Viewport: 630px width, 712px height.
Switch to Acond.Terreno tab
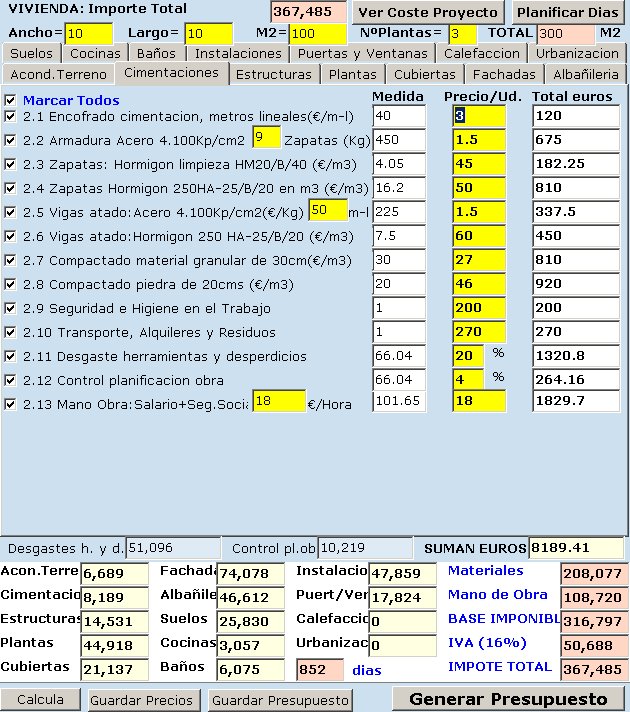pos(58,74)
